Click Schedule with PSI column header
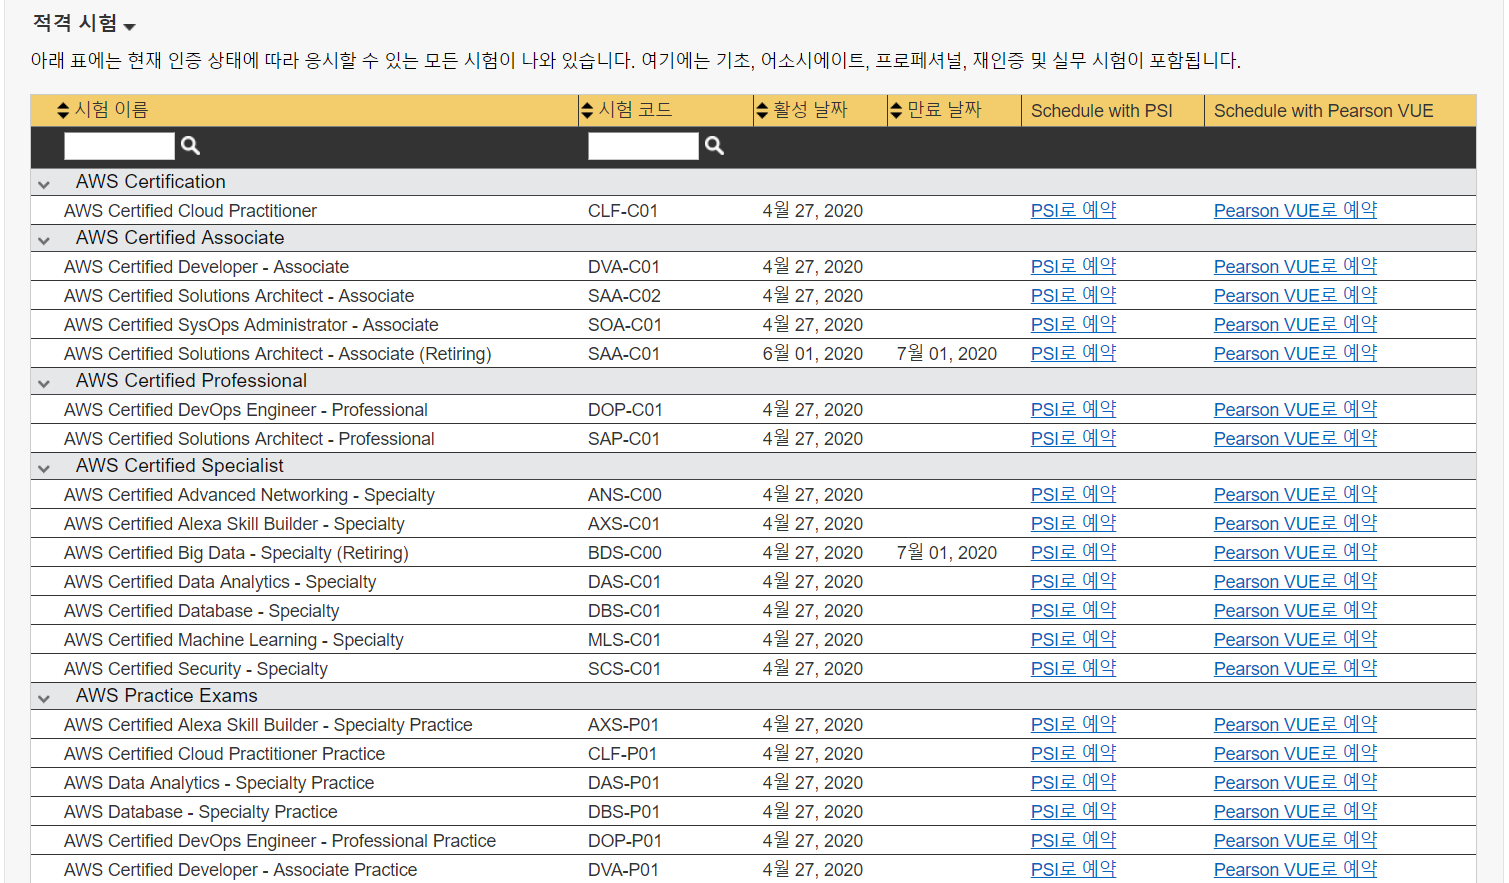The width and height of the screenshot is (1509, 883). click(1102, 111)
